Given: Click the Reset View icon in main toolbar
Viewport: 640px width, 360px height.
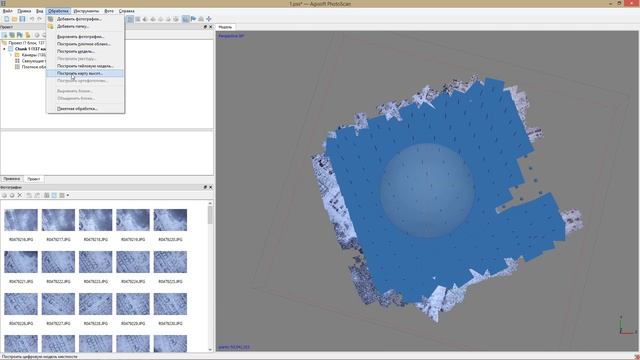Looking at the screenshot, I should (x=209, y=19).
